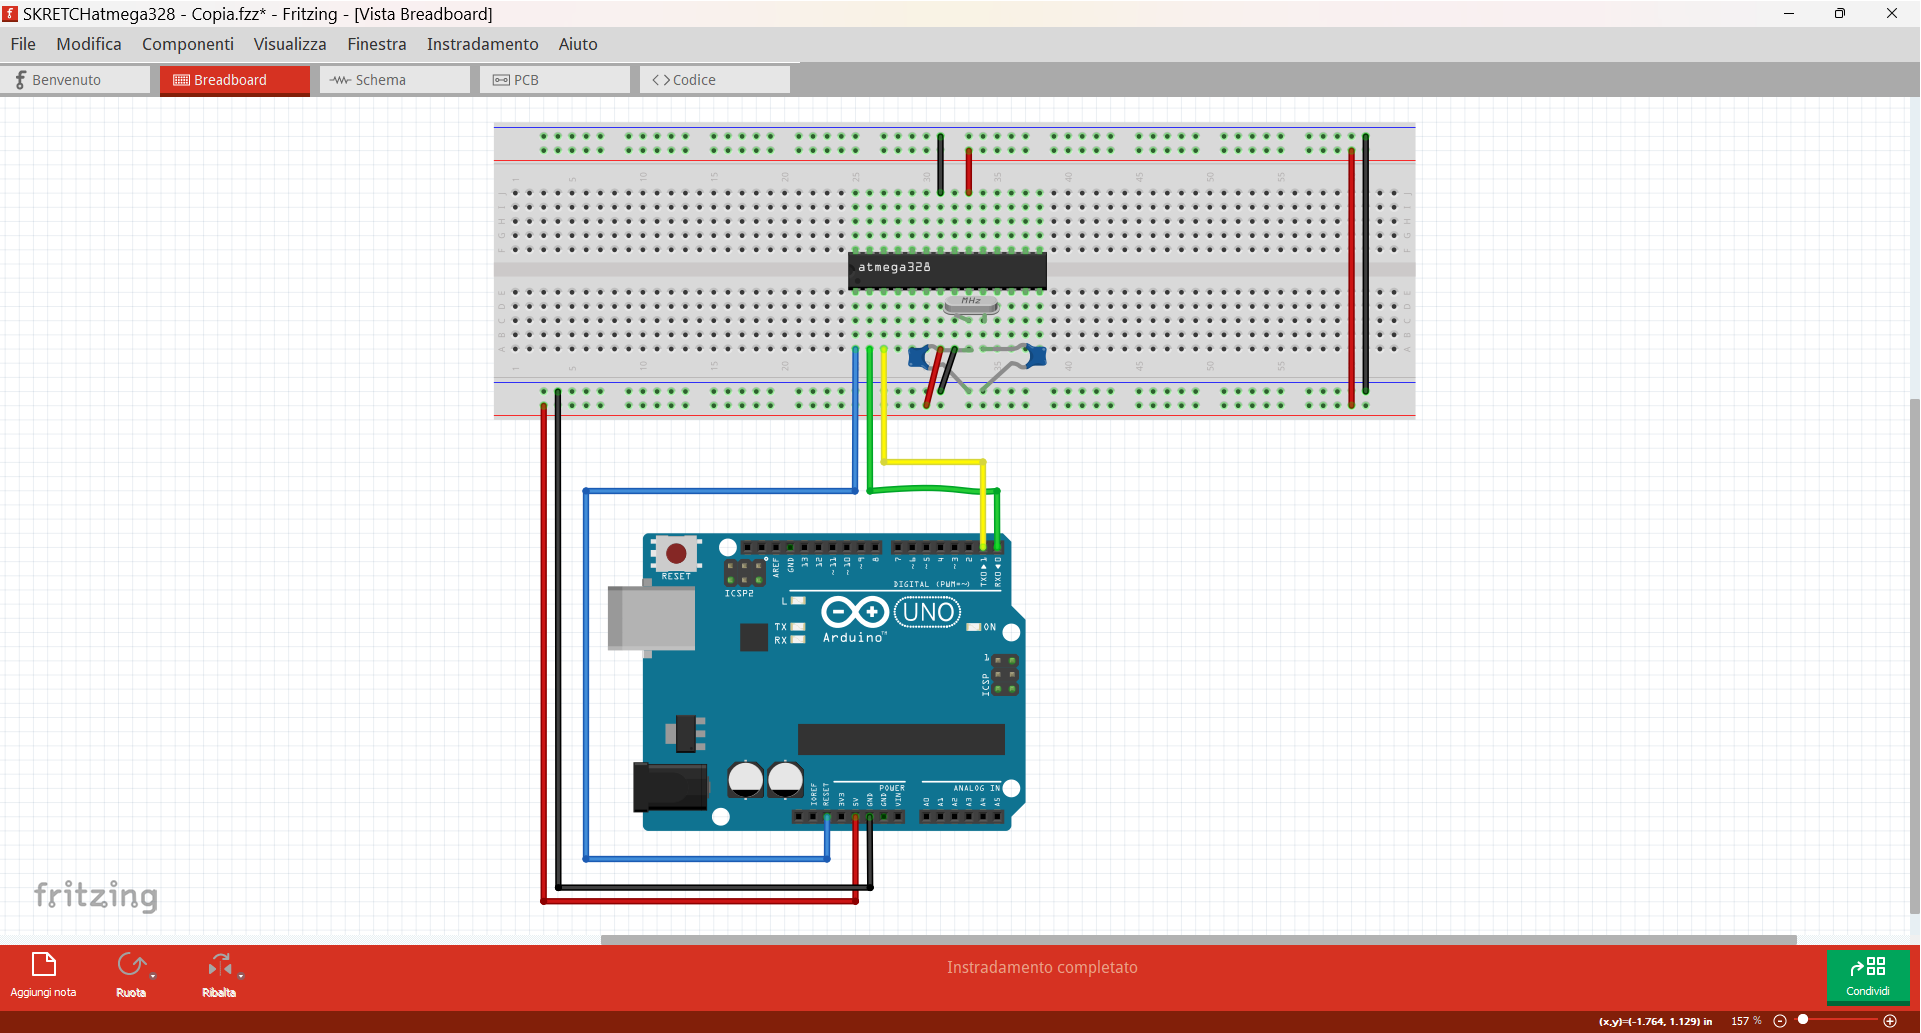Open the Modifica menu
This screenshot has width=1921, height=1033.
point(89,44)
